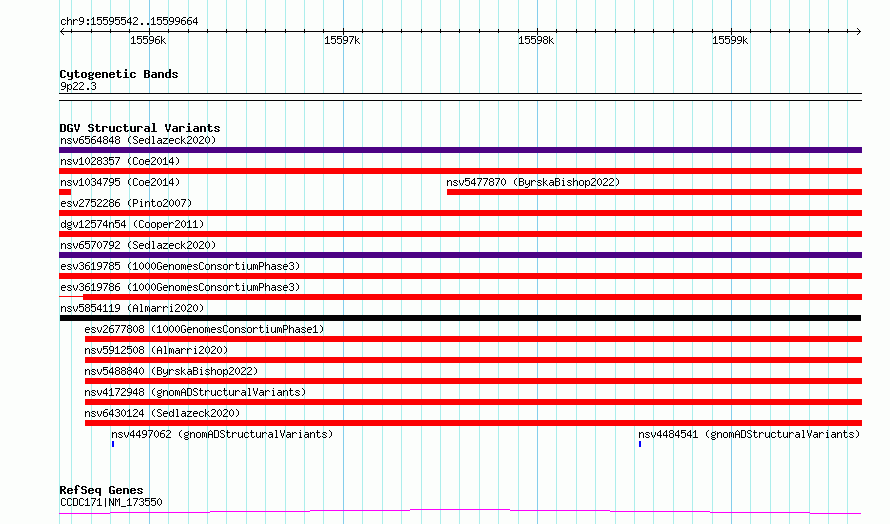Select the red esv2752286 variant bar
This screenshot has width=890, height=524.
pos(460,213)
